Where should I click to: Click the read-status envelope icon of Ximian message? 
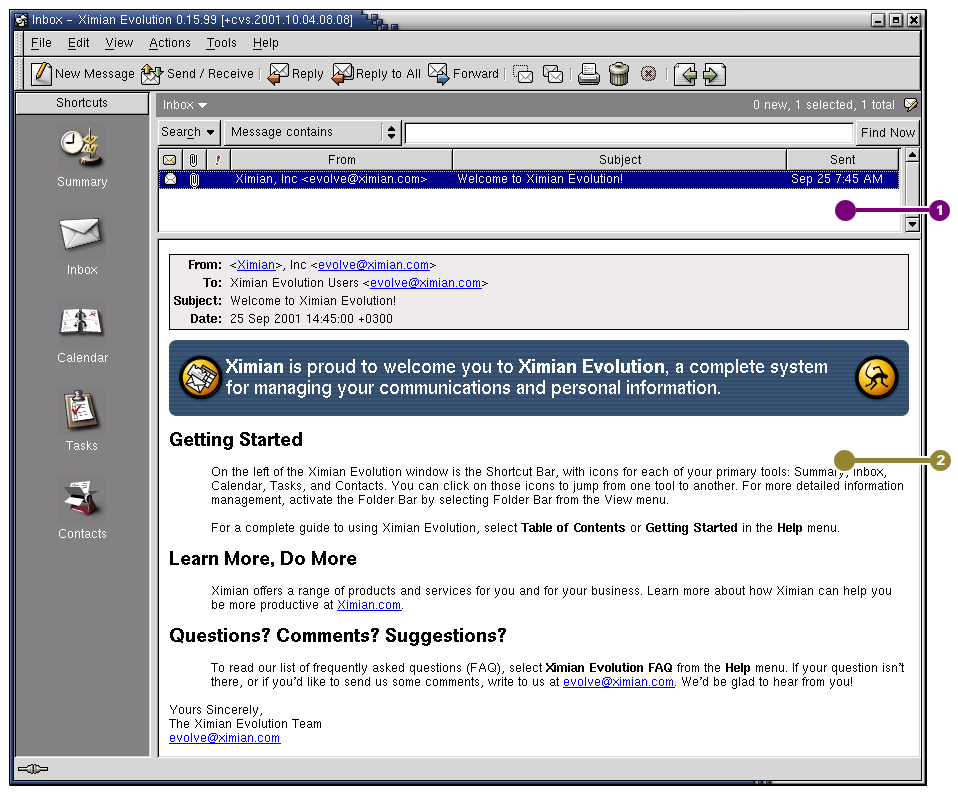click(x=170, y=179)
